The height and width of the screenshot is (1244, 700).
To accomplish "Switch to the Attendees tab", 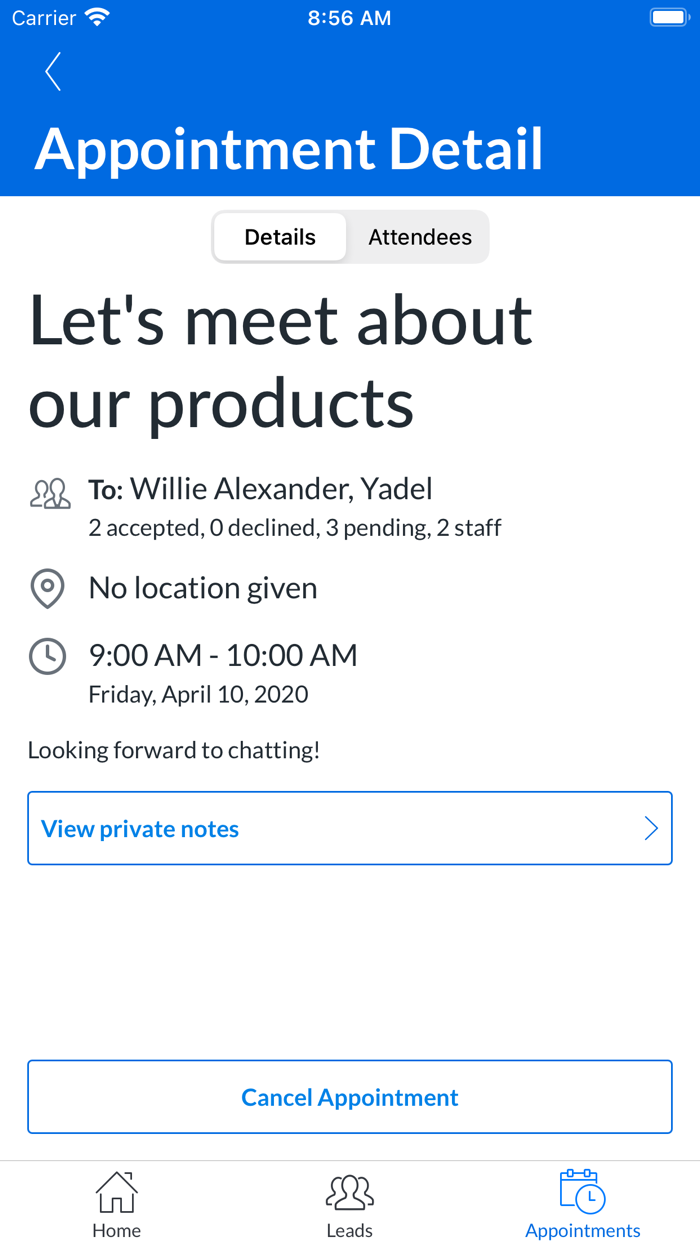I will coord(419,237).
